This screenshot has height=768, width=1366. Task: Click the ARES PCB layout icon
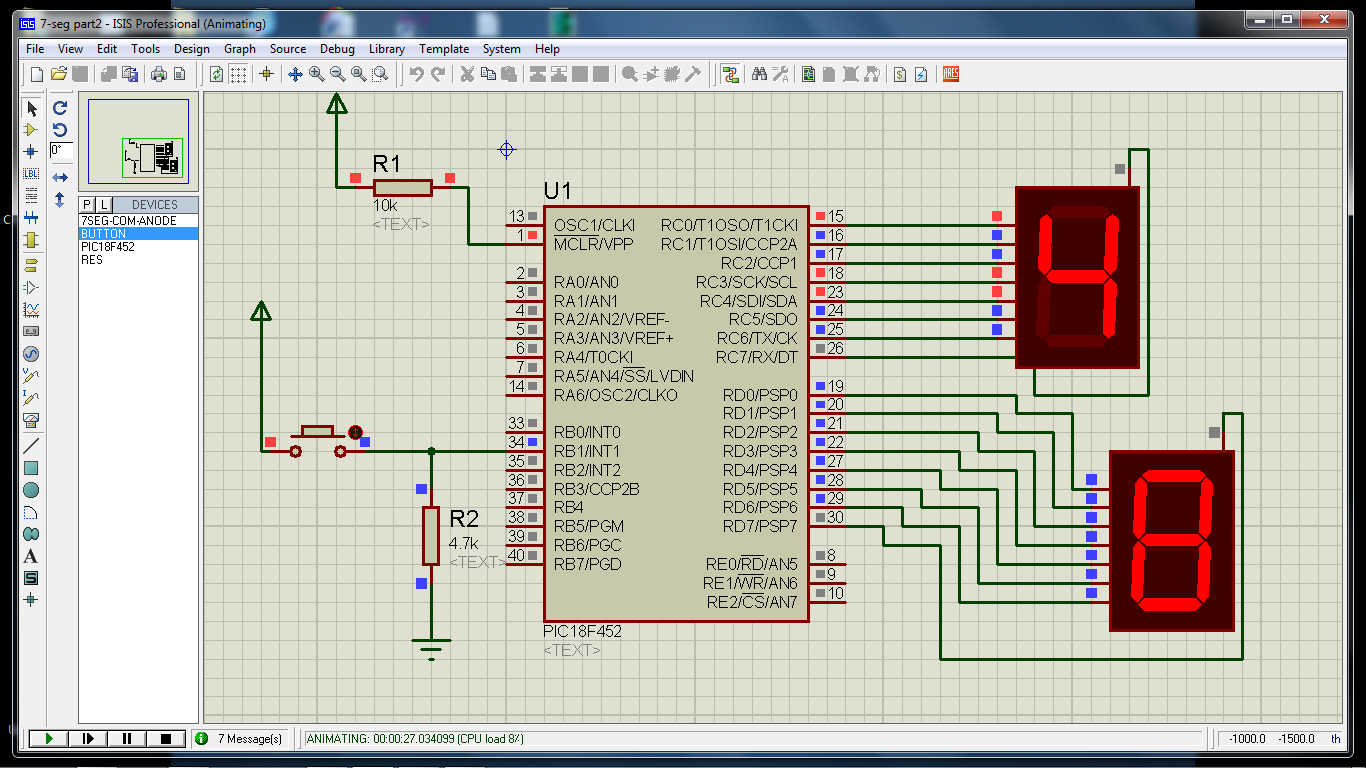tap(950, 73)
